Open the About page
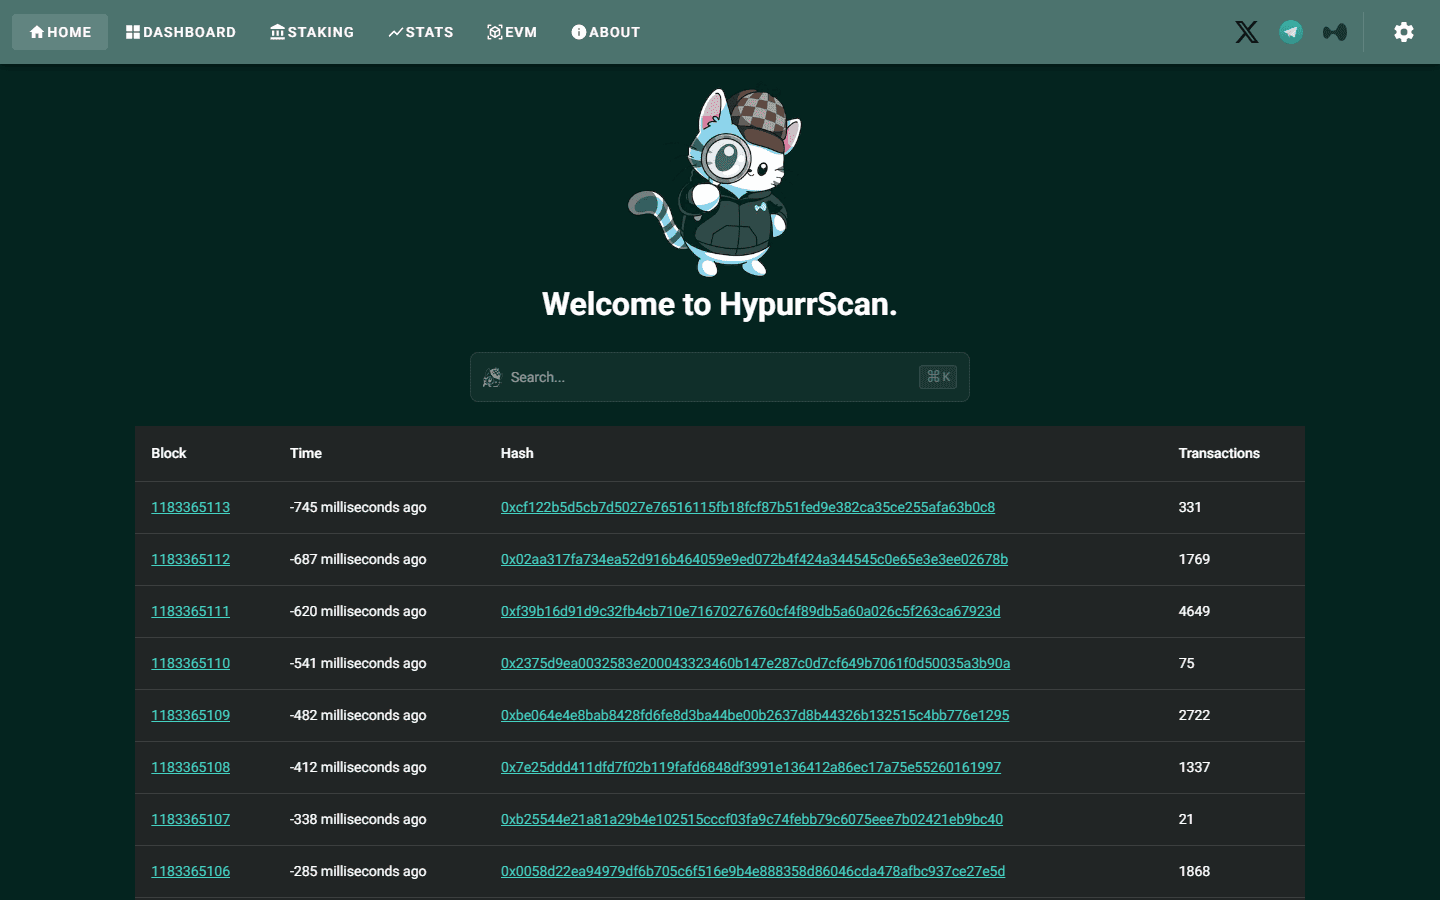 pyautogui.click(x=605, y=32)
